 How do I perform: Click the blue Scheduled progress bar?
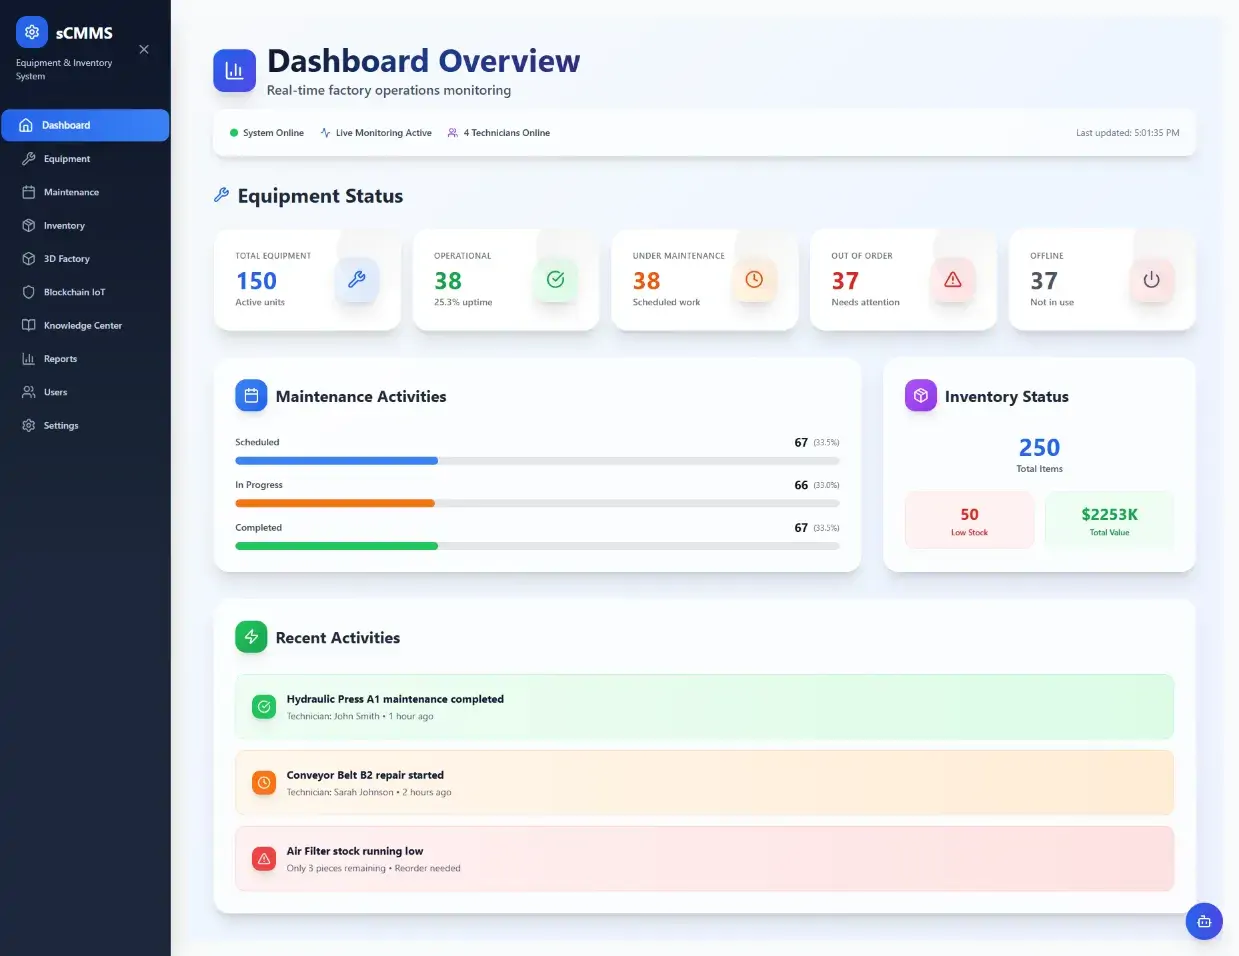pos(337,461)
